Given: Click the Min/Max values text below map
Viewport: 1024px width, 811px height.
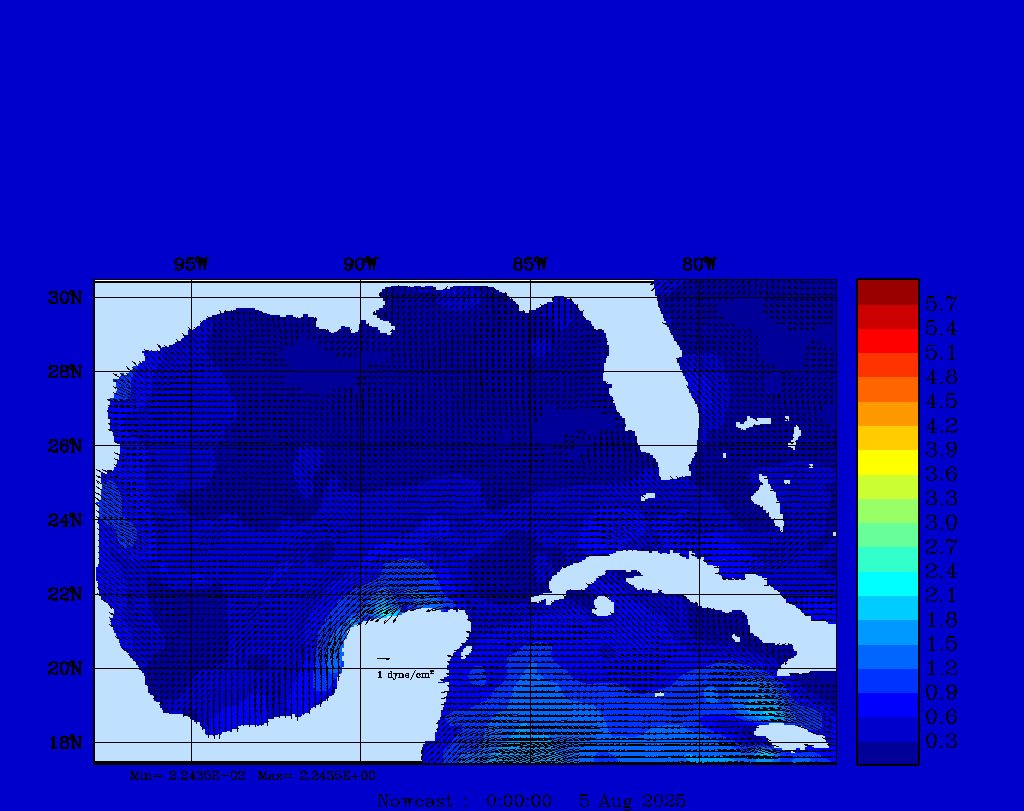Looking at the screenshot, I should [253, 775].
